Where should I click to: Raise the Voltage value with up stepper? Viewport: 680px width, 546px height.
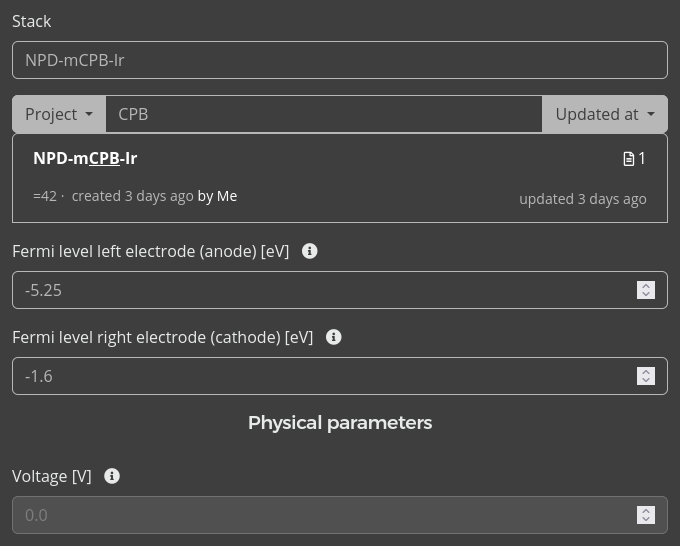pos(646,510)
